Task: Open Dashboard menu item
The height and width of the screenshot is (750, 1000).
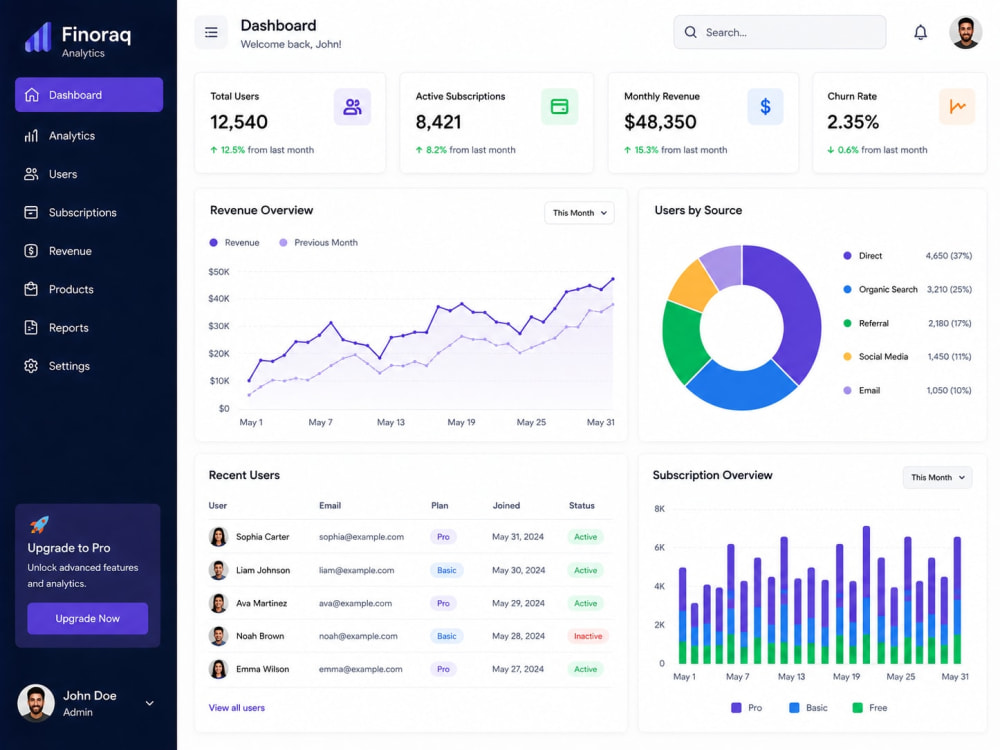Action: pos(89,95)
